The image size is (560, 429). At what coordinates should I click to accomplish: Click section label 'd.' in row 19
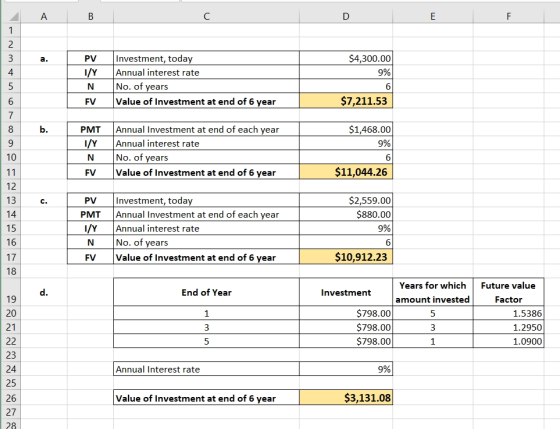(44, 293)
